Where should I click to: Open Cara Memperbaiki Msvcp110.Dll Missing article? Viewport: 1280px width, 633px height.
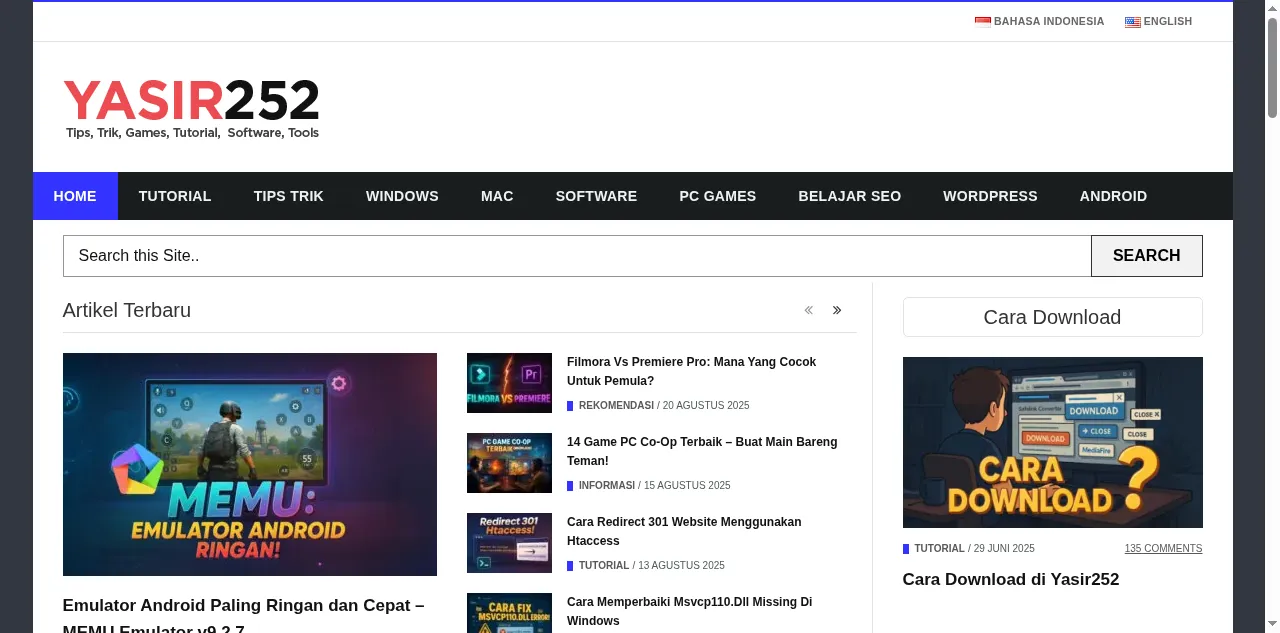pos(689,611)
